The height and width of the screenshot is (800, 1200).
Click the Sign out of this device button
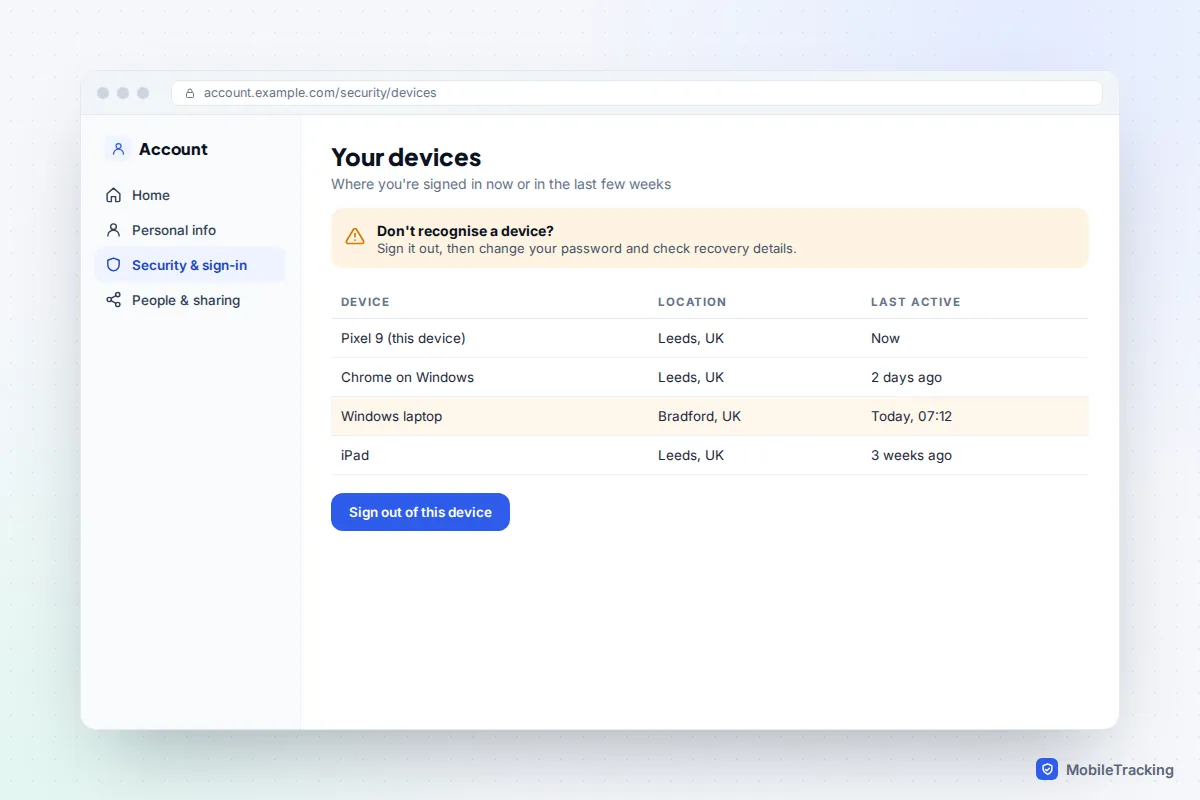coord(420,512)
